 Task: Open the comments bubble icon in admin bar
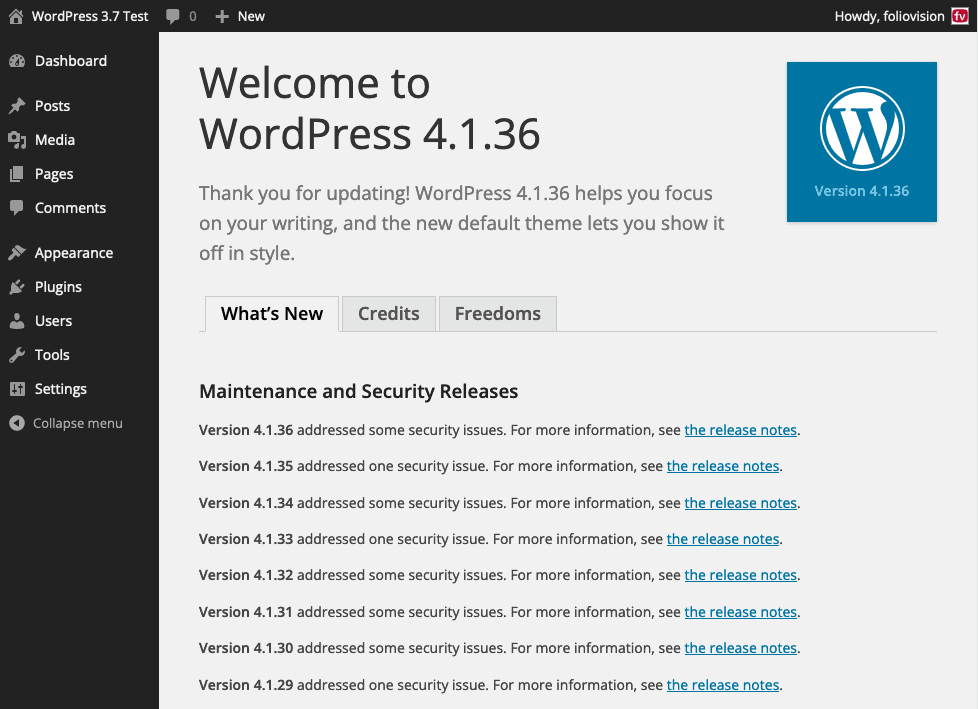pyautogui.click(x=173, y=17)
